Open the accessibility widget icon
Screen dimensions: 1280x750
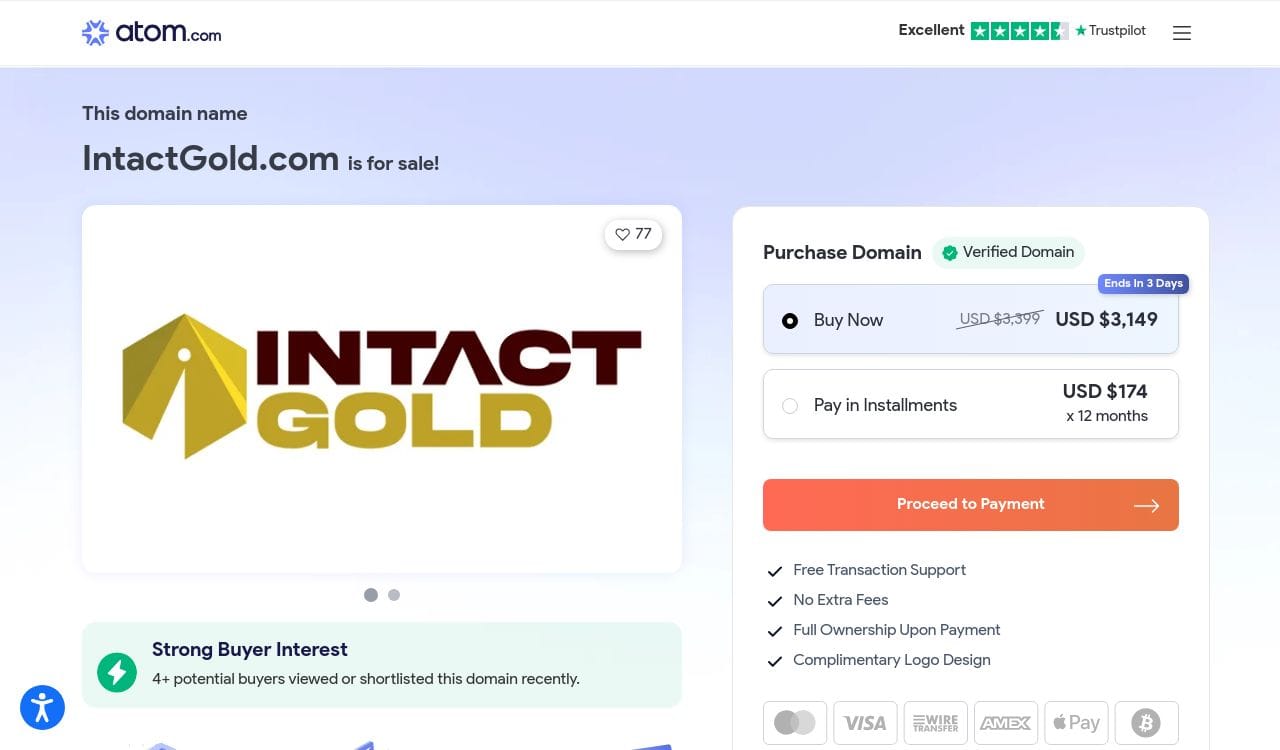tap(42, 708)
